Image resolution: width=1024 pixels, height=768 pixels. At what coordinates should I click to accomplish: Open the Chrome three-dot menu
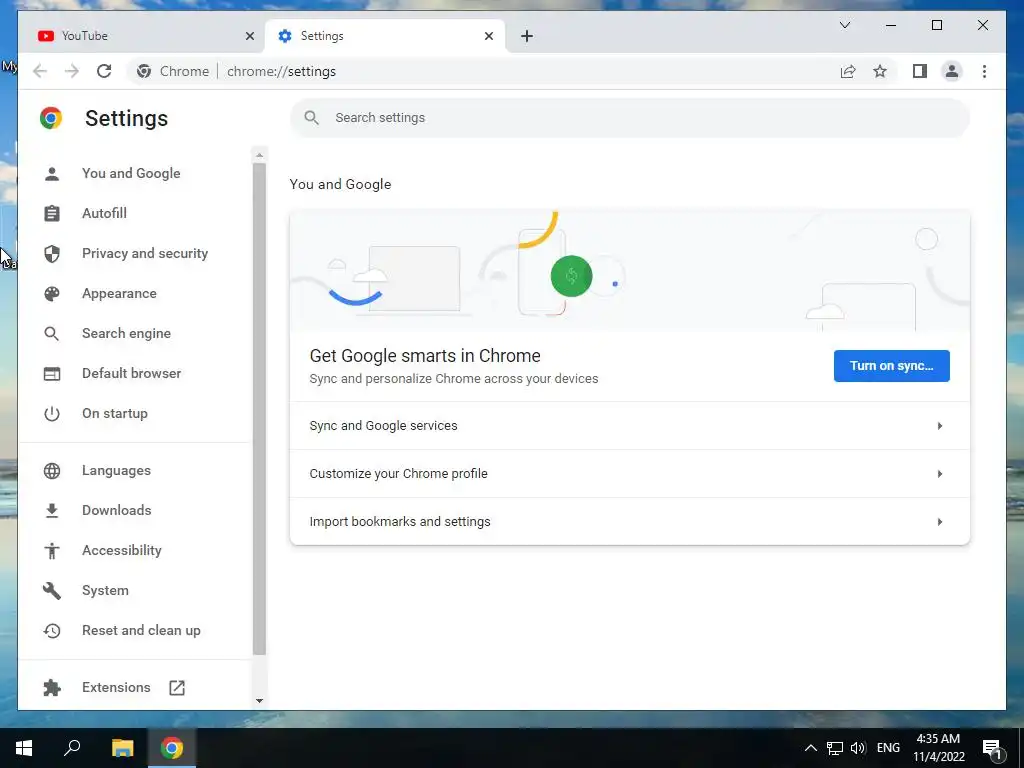point(984,71)
